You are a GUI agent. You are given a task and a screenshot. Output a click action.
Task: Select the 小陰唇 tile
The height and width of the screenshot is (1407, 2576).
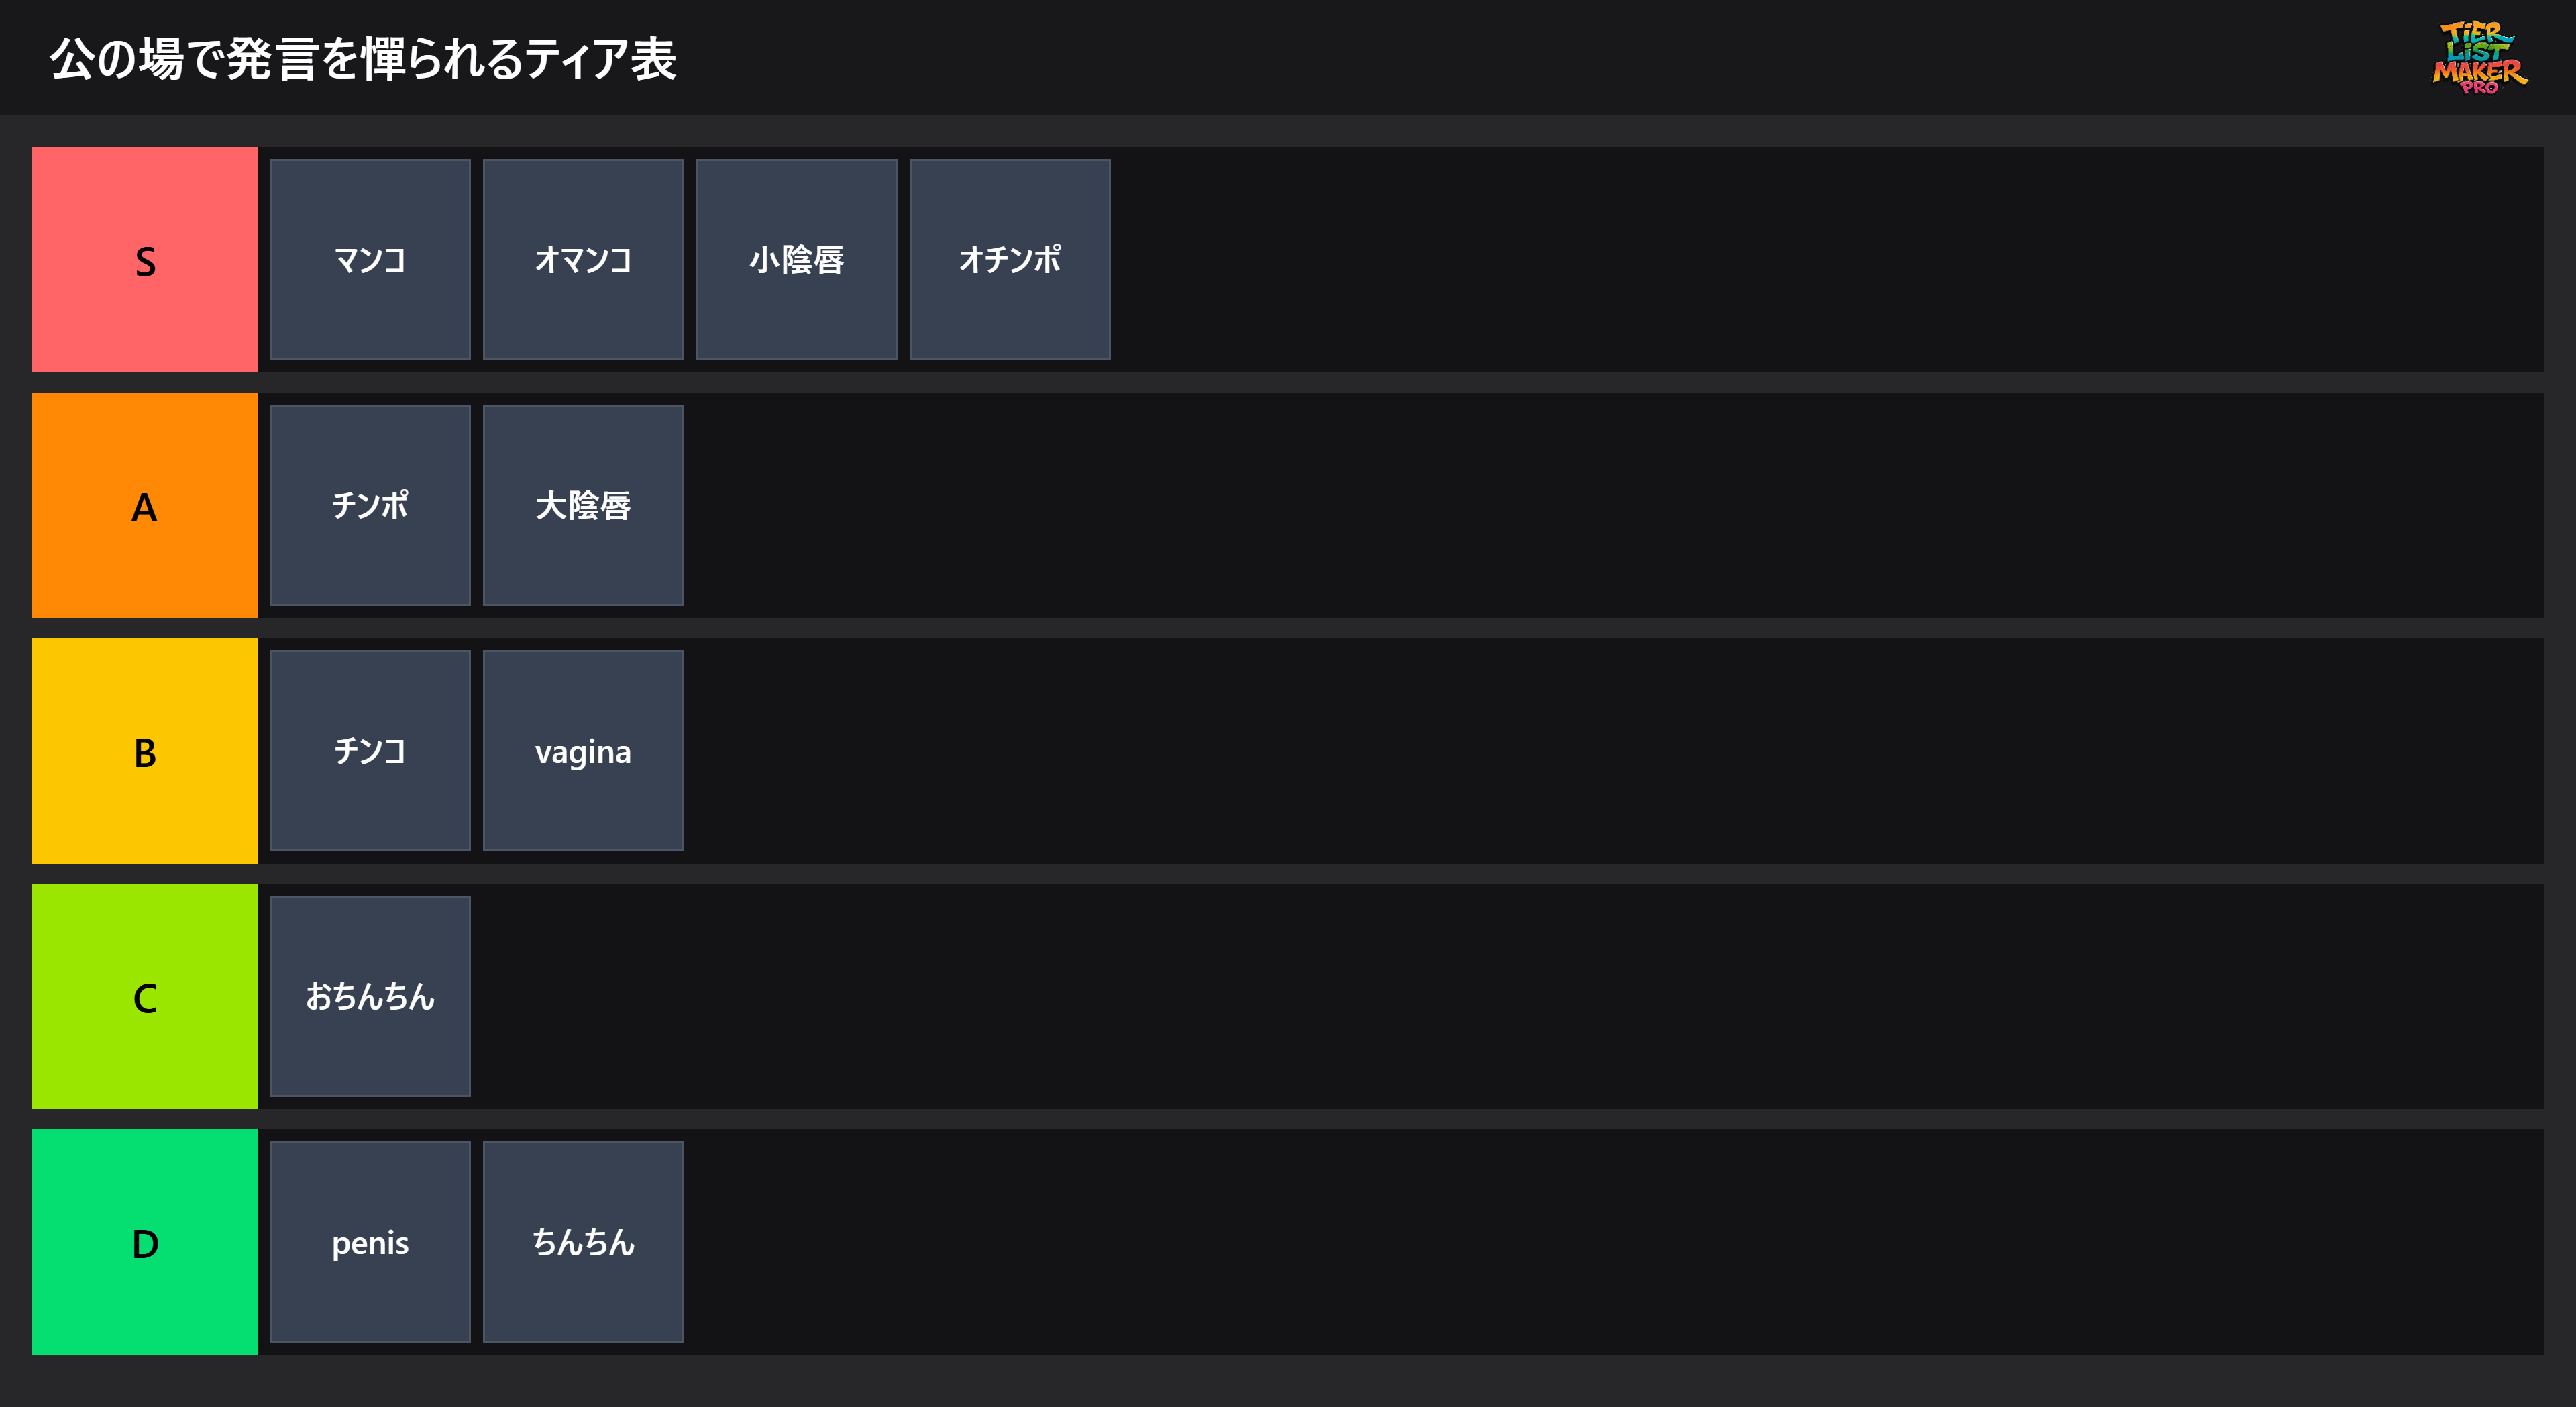pyautogui.click(x=796, y=260)
